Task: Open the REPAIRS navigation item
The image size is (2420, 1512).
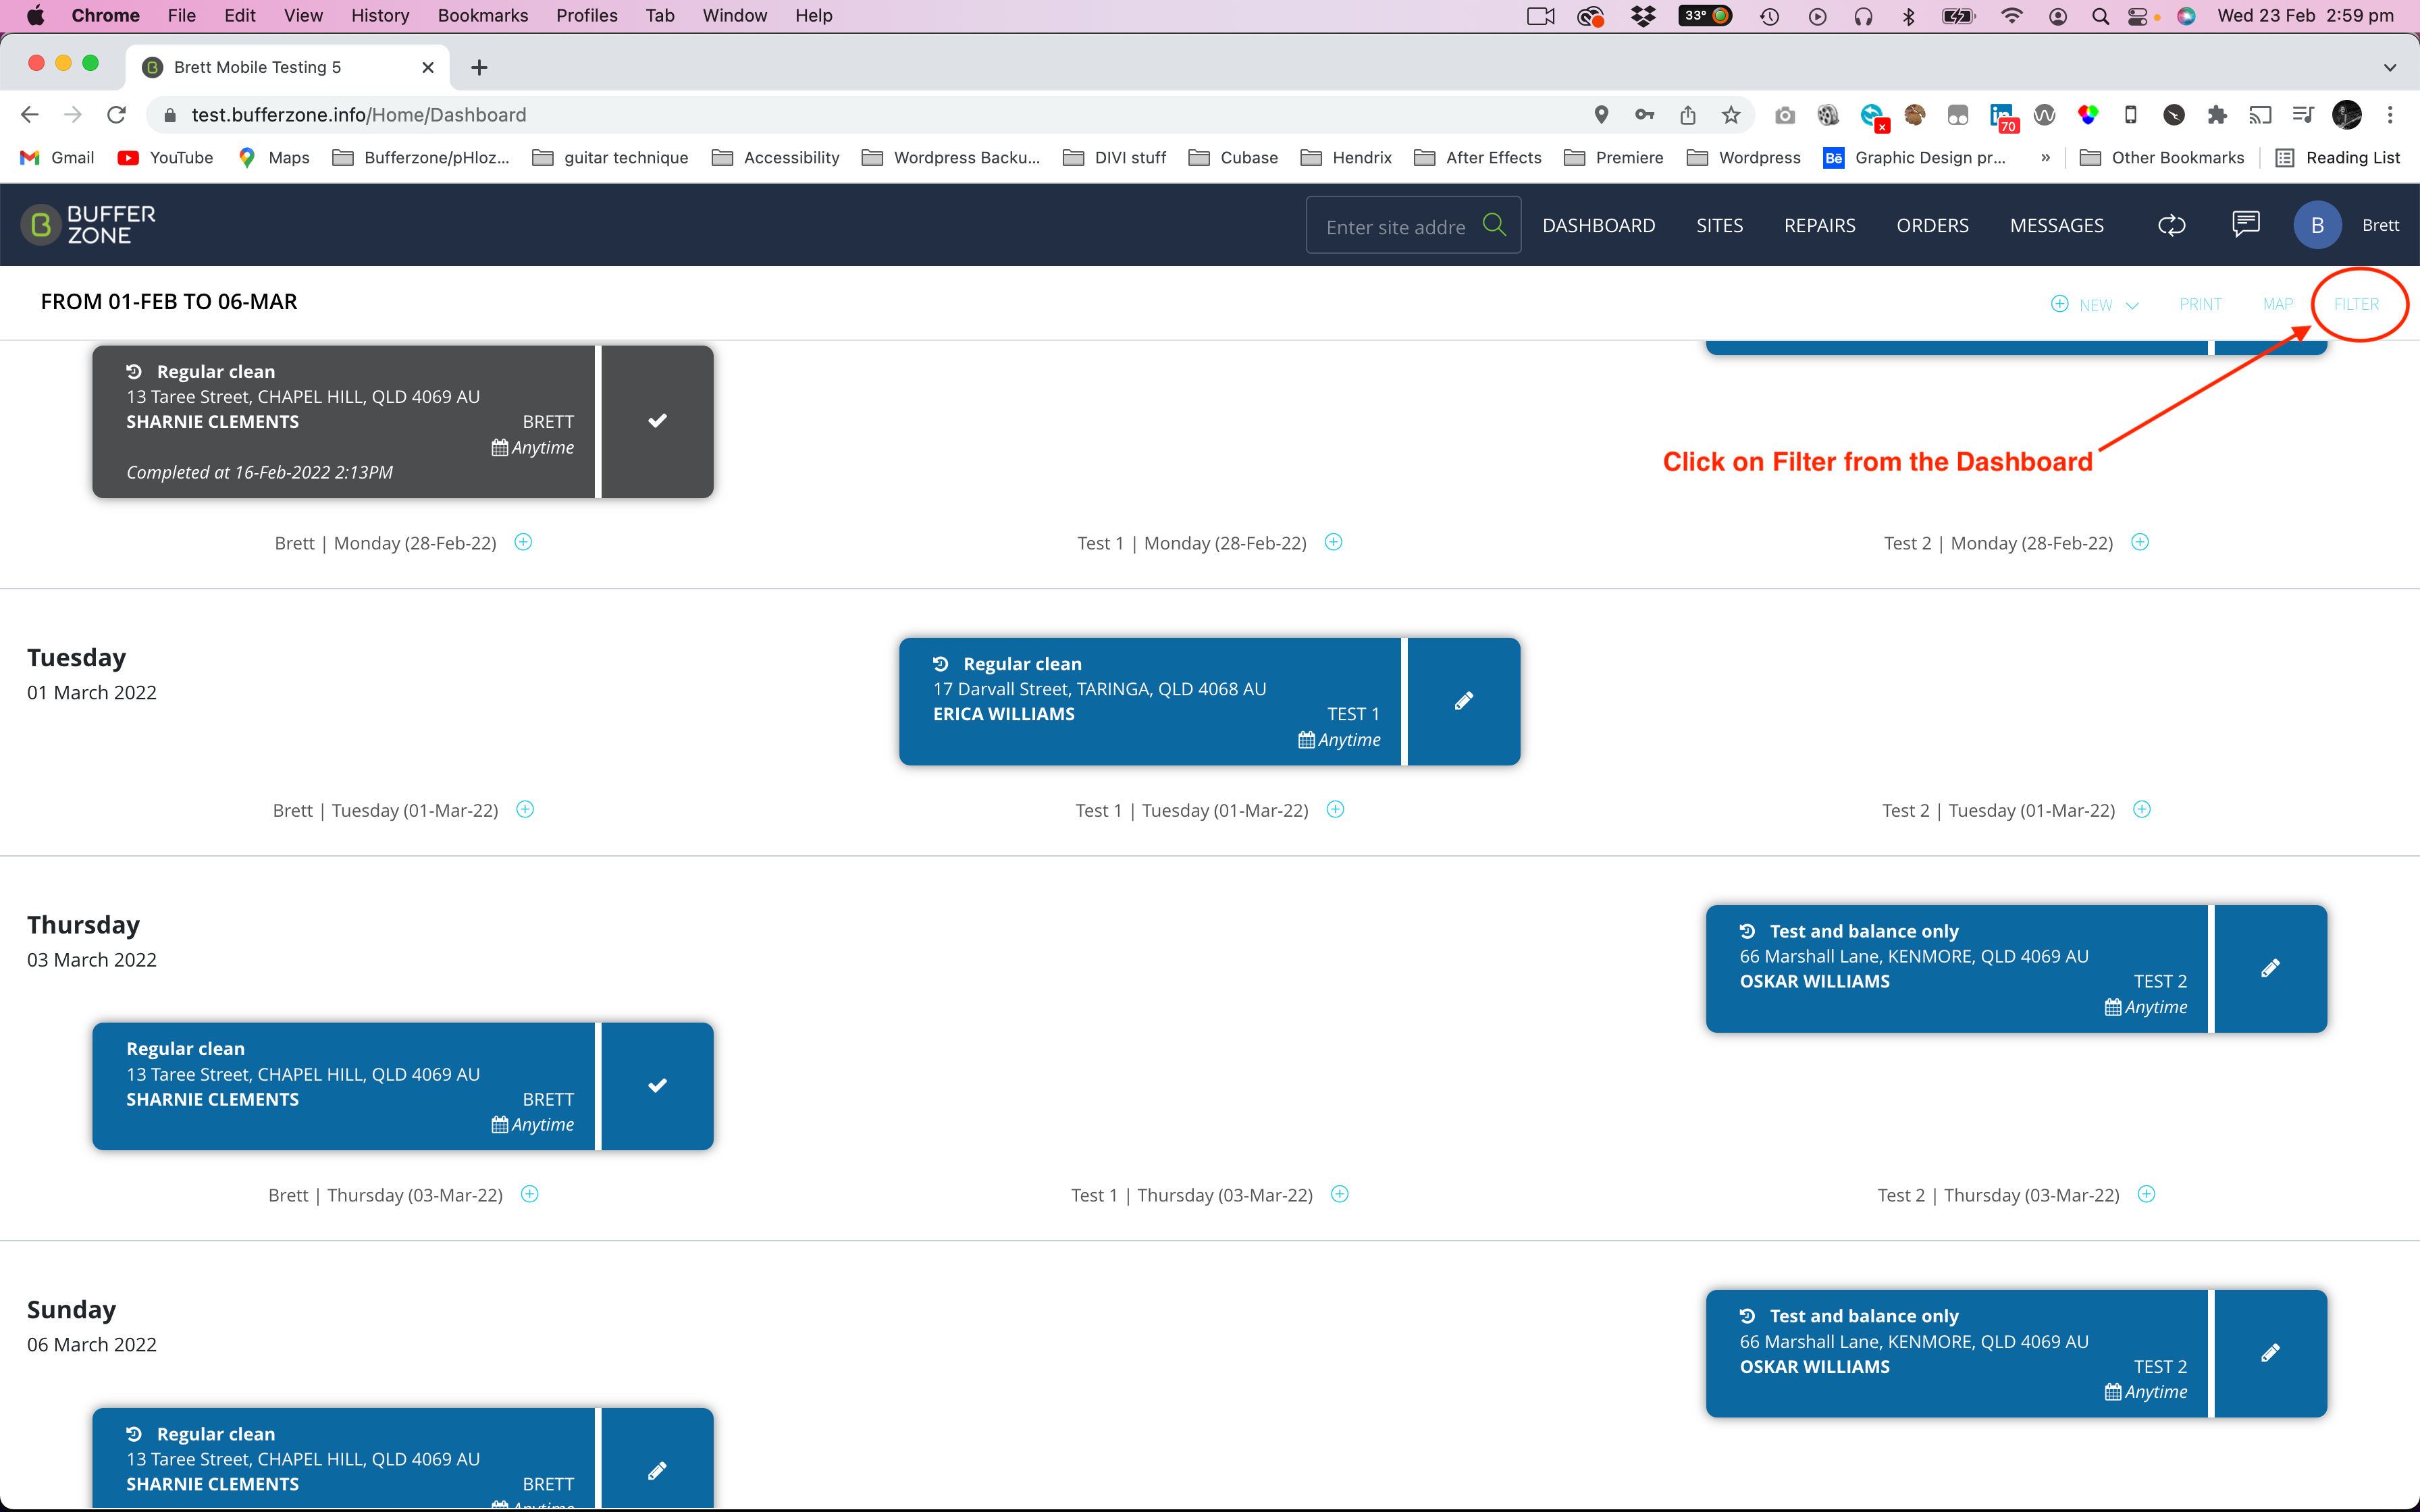Action: (1819, 225)
